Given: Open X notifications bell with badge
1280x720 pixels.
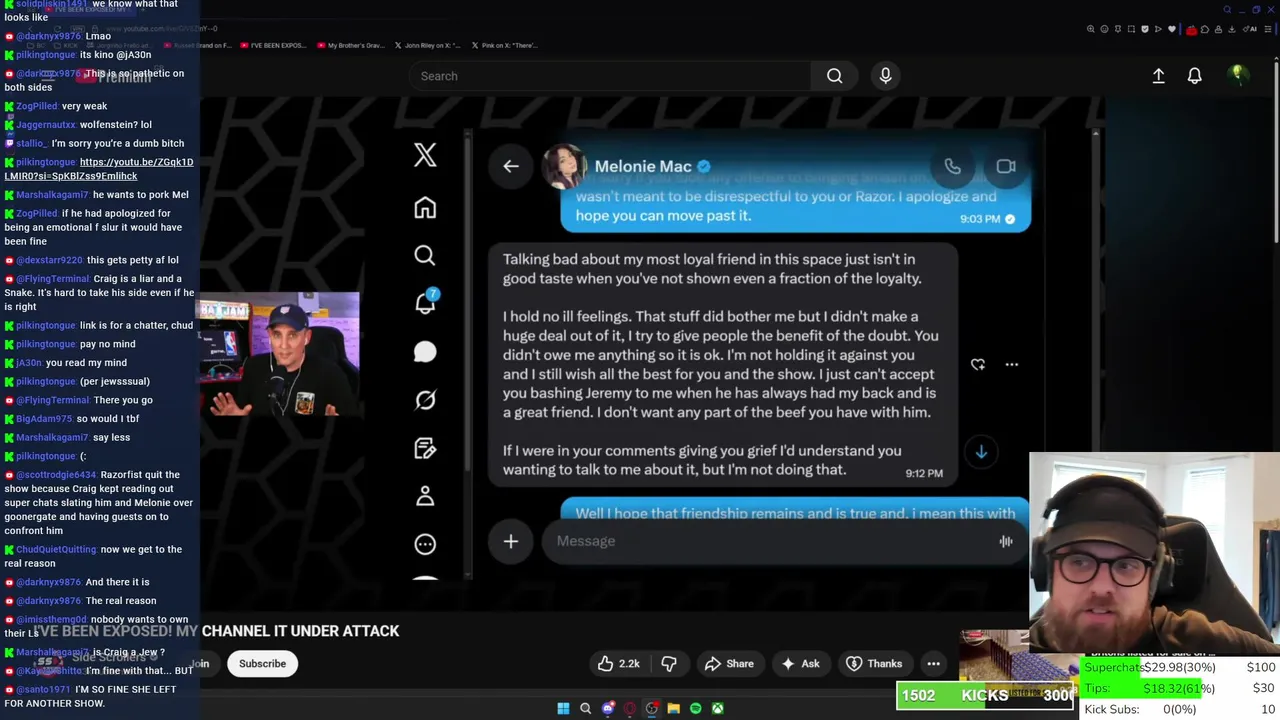Looking at the screenshot, I should point(425,302).
